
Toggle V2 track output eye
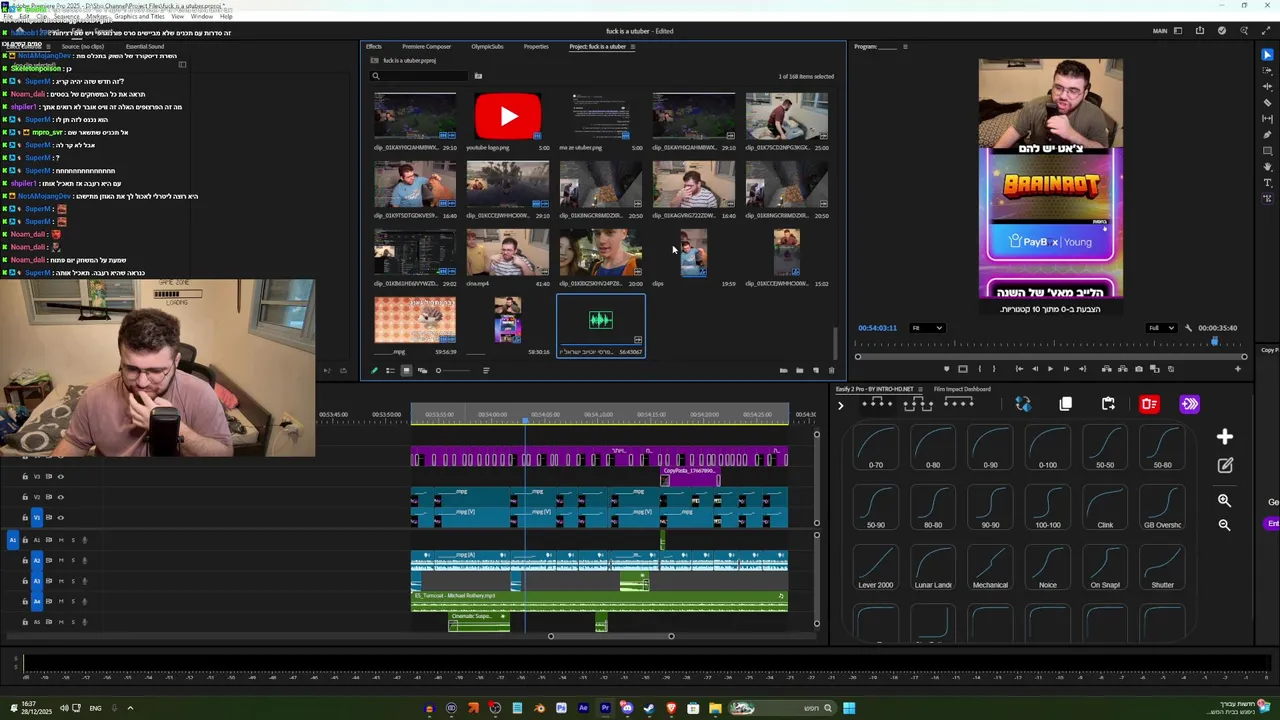[60, 497]
